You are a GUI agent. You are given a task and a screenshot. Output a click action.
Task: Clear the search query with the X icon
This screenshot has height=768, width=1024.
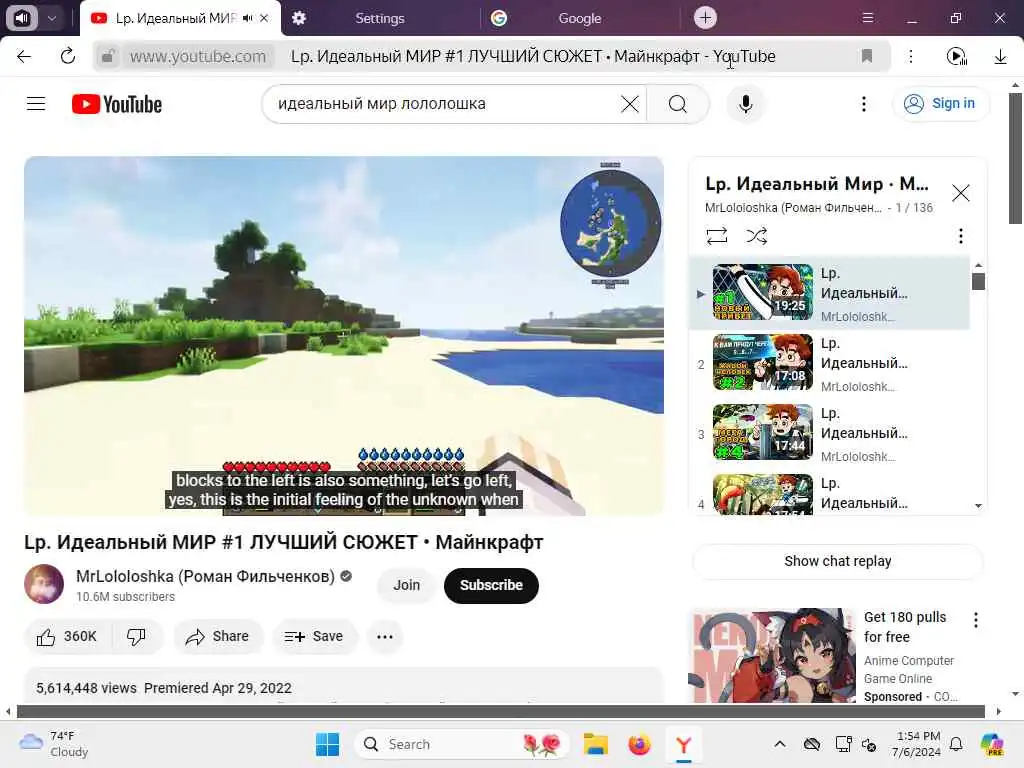click(x=630, y=104)
